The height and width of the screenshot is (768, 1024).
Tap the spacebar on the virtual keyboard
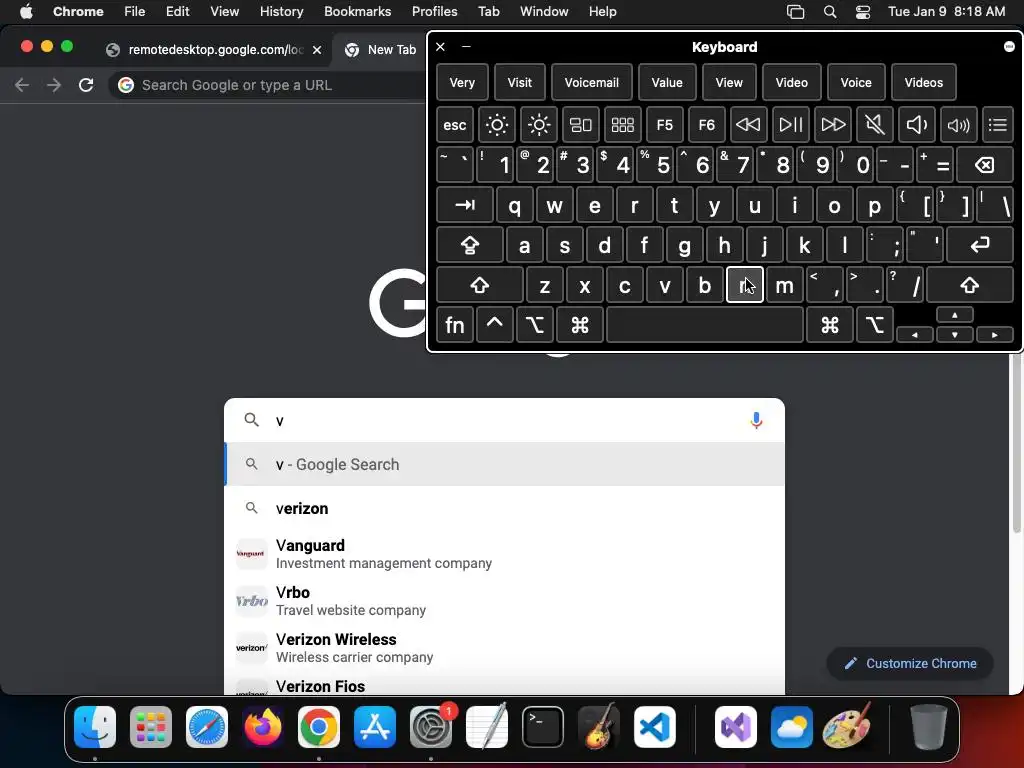[705, 325]
